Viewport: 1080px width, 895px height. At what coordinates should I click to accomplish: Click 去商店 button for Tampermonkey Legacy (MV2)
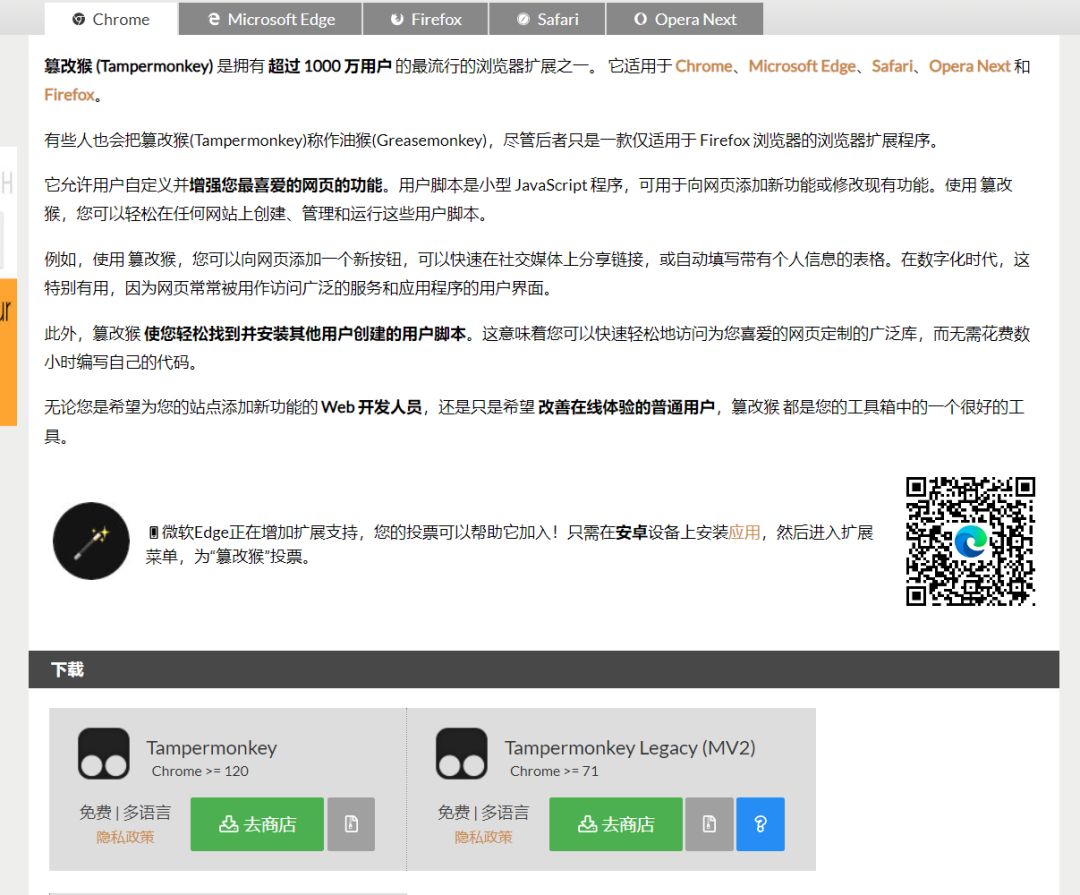tap(616, 824)
